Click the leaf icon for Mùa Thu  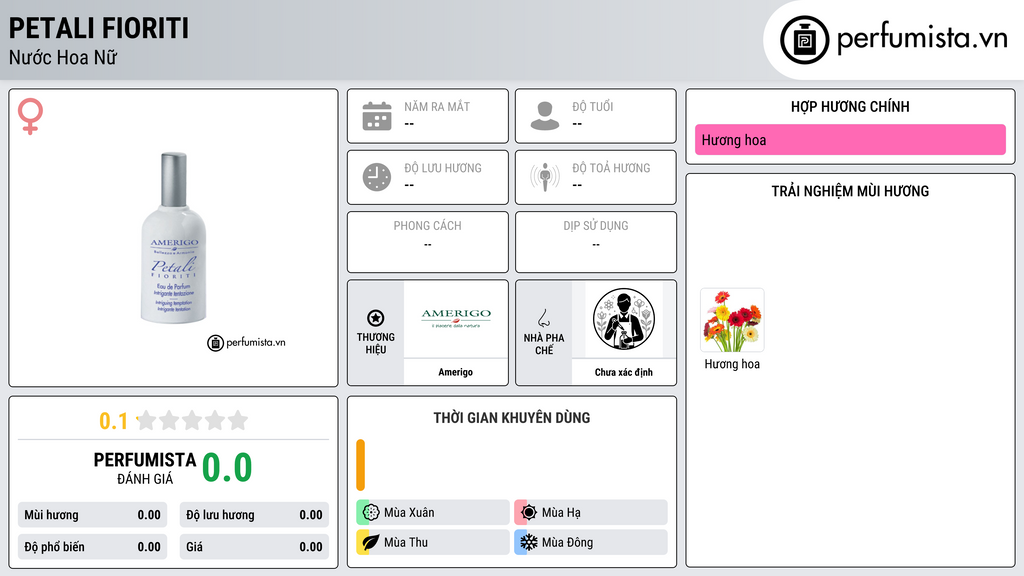370,542
